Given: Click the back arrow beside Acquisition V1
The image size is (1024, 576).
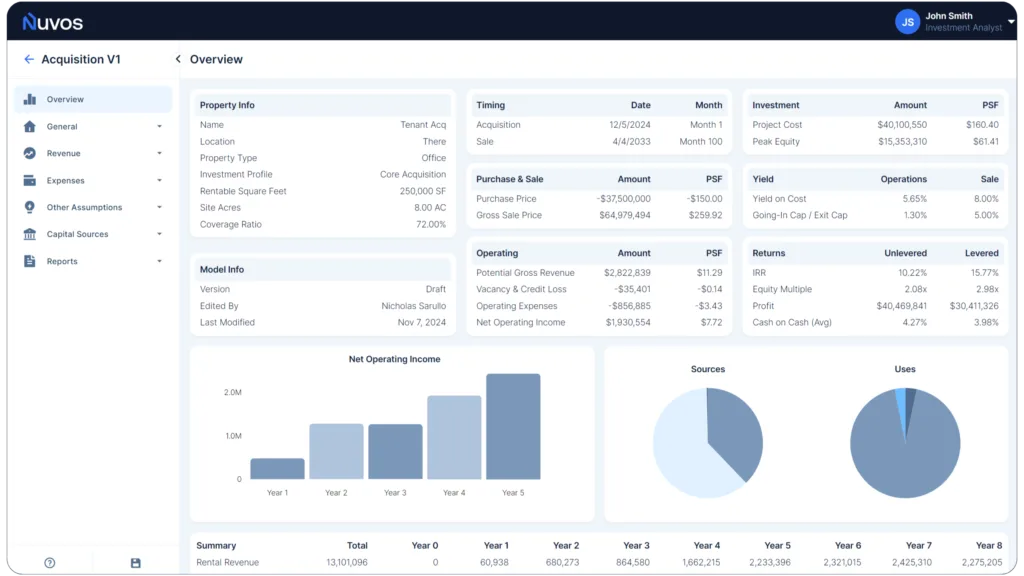Looking at the screenshot, I should click(x=28, y=59).
